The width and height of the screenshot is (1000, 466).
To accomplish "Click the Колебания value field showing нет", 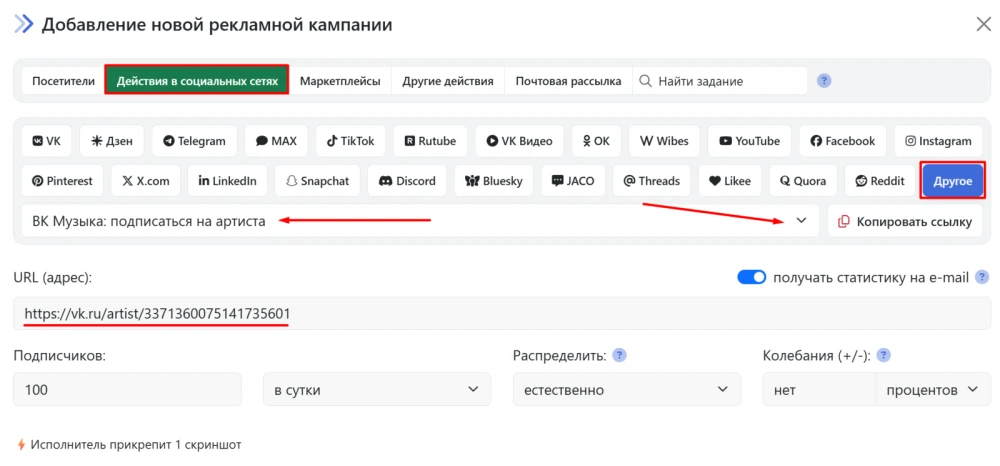I will pyautogui.click(x=820, y=390).
